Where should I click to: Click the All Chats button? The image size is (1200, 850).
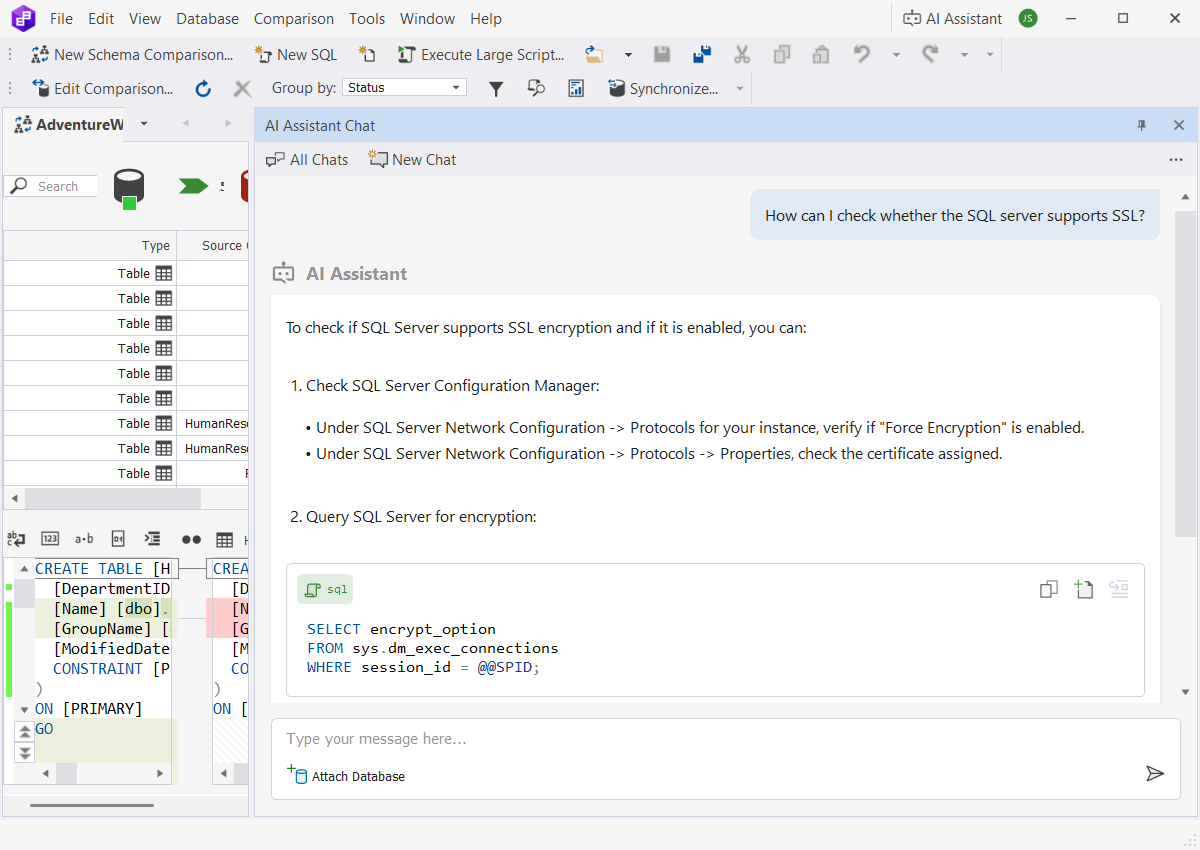[307, 159]
